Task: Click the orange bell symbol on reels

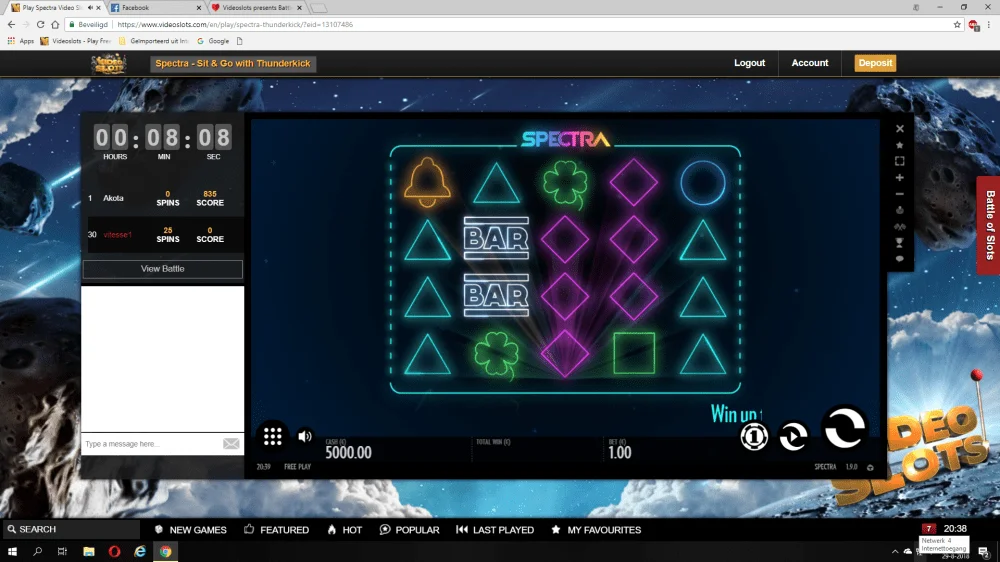Action: click(x=427, y=182)
